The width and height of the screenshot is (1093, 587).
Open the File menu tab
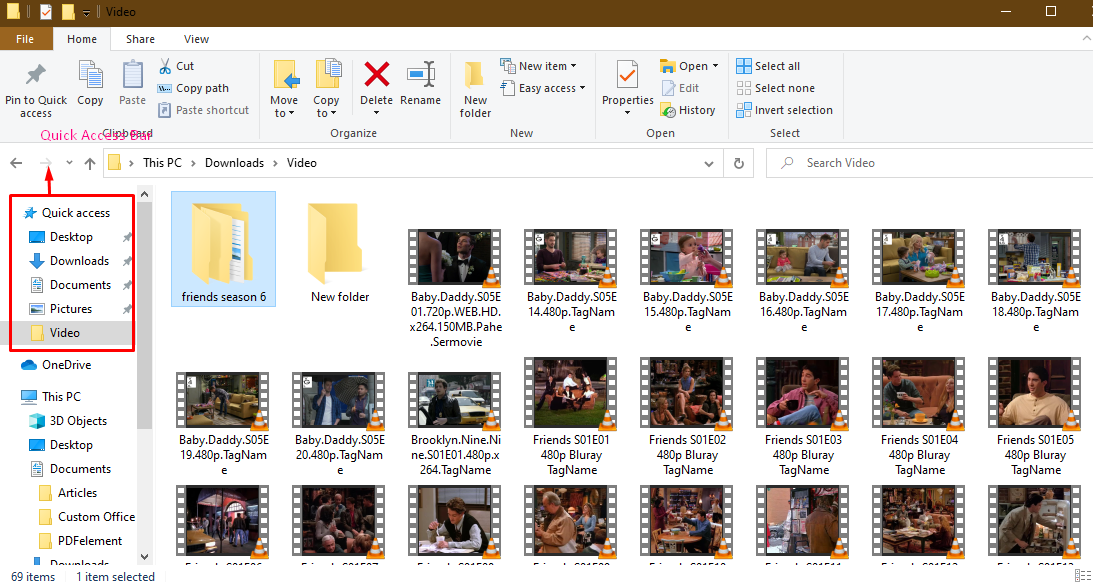coord(25,39)
